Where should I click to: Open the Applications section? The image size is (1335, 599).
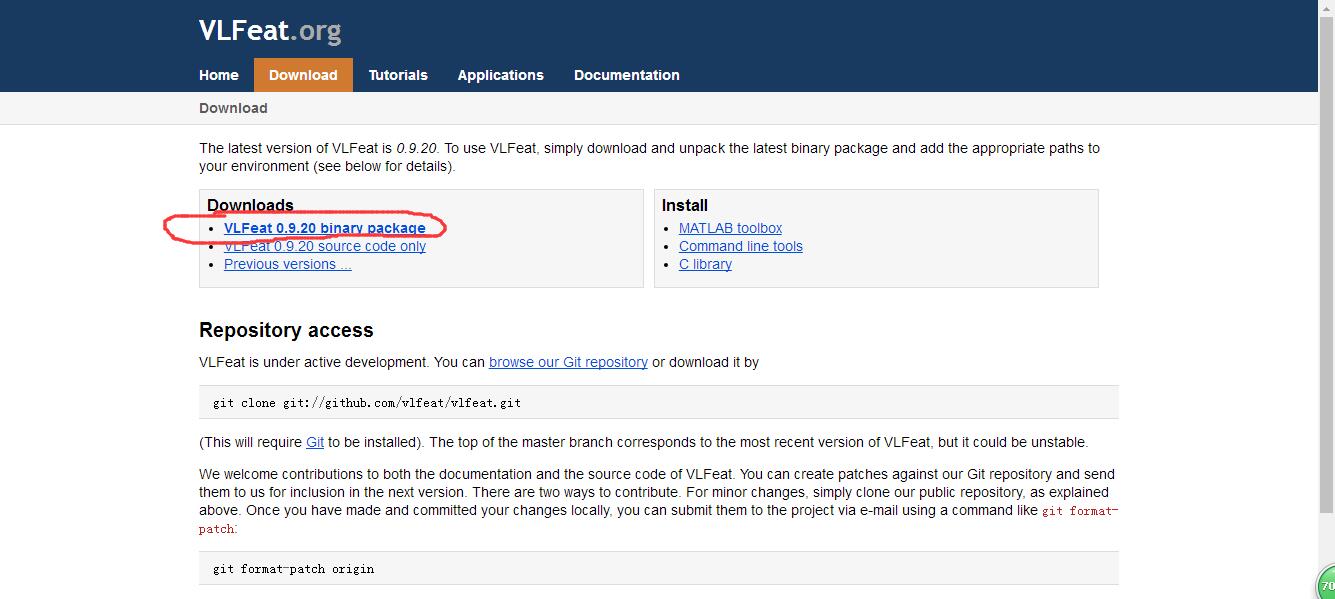click(x=500, y=75)
